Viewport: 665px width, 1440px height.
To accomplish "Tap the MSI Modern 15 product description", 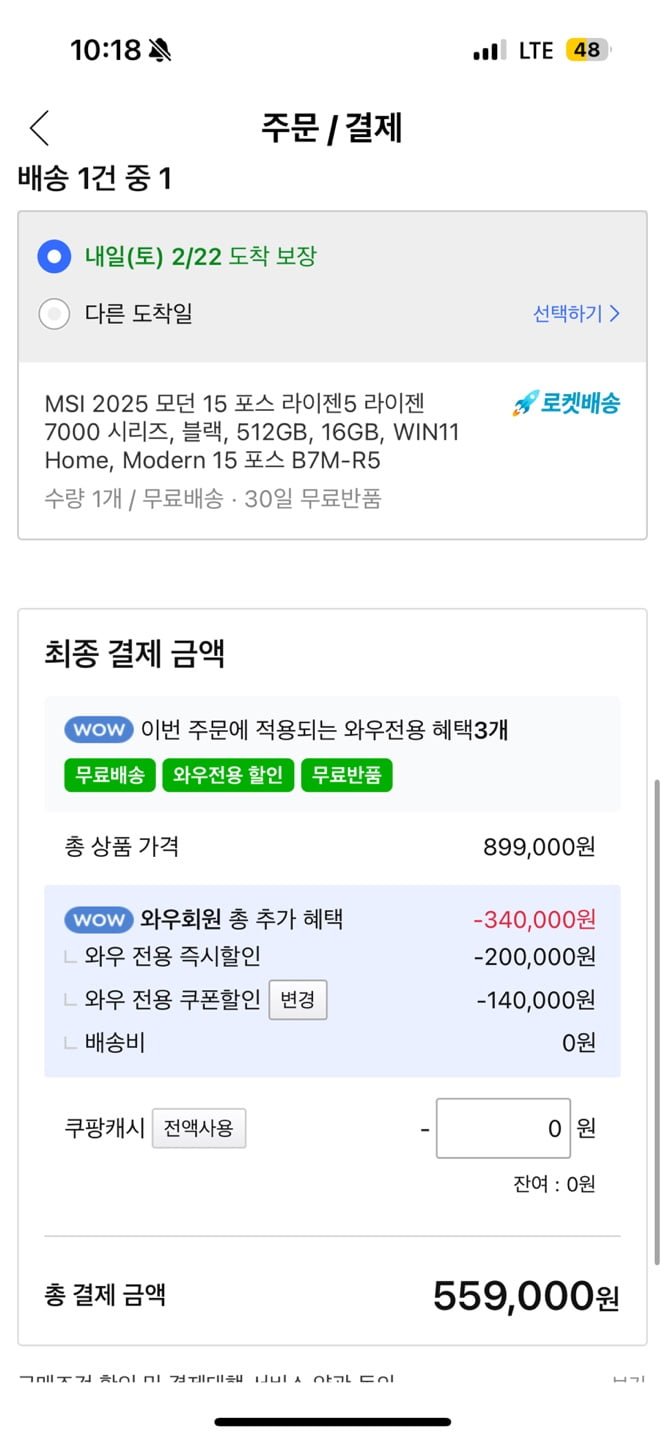I will click(240, 432).
